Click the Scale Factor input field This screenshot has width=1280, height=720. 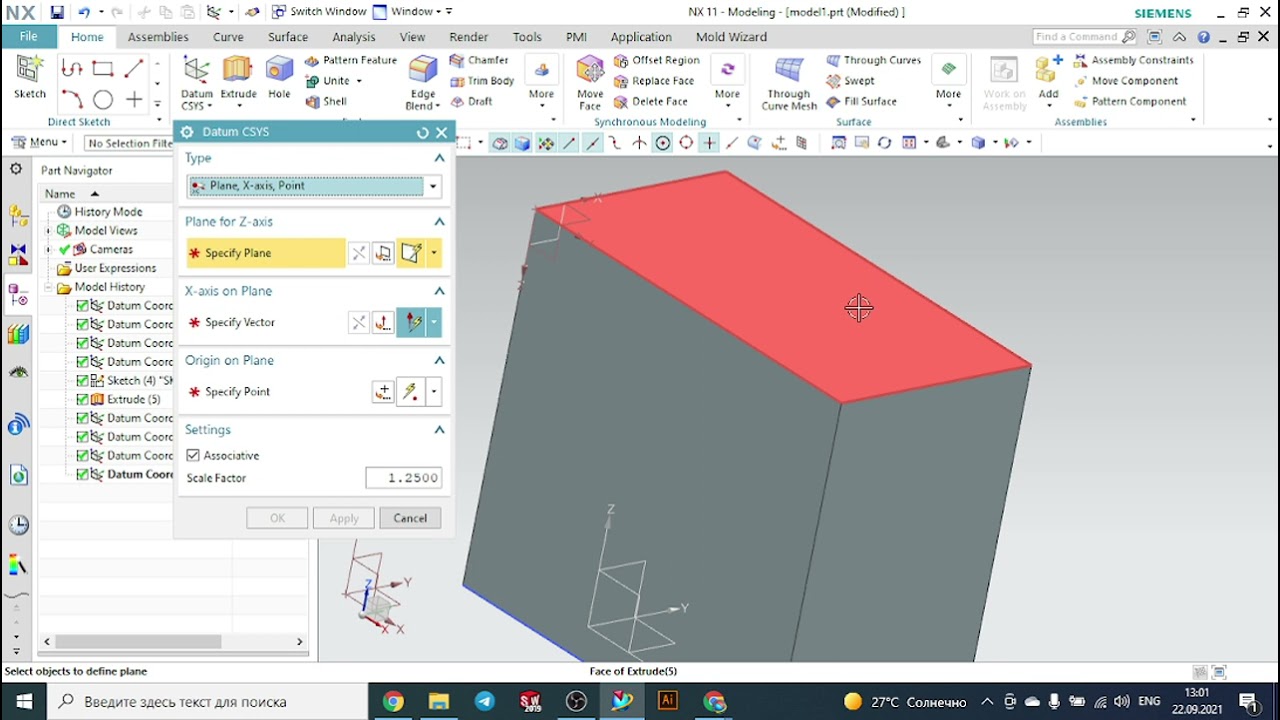coord(403,478)
